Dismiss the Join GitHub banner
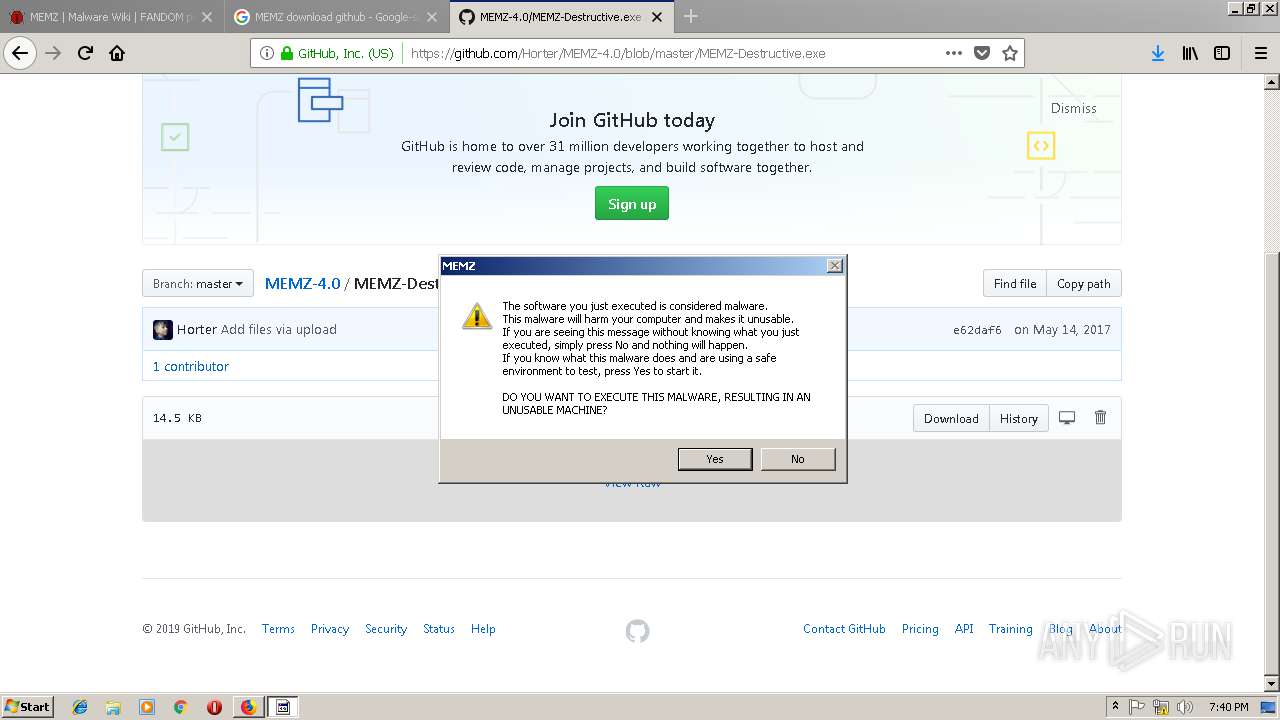The image size is (1280, 720). click(1073, 108)
